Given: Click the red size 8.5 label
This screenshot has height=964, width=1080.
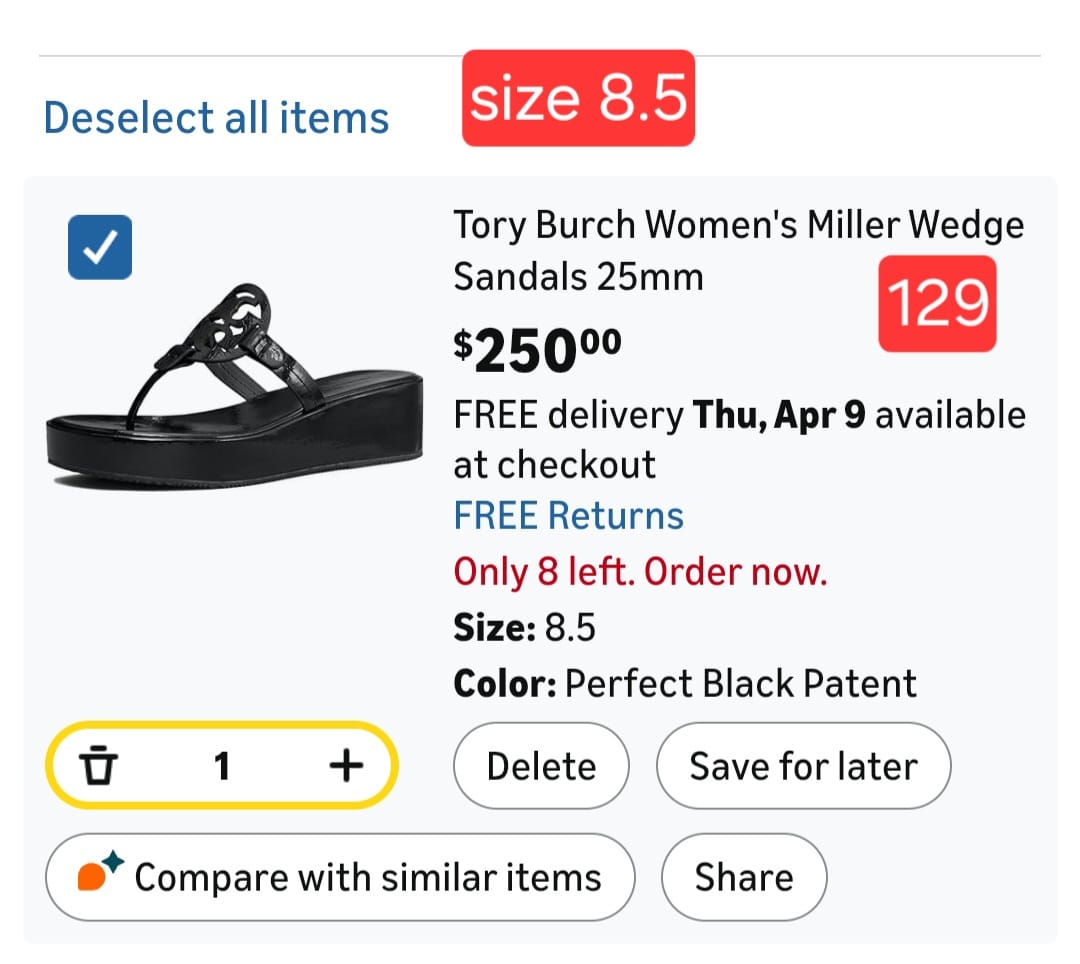Looking at the screenshot, I should pos(578,98).
